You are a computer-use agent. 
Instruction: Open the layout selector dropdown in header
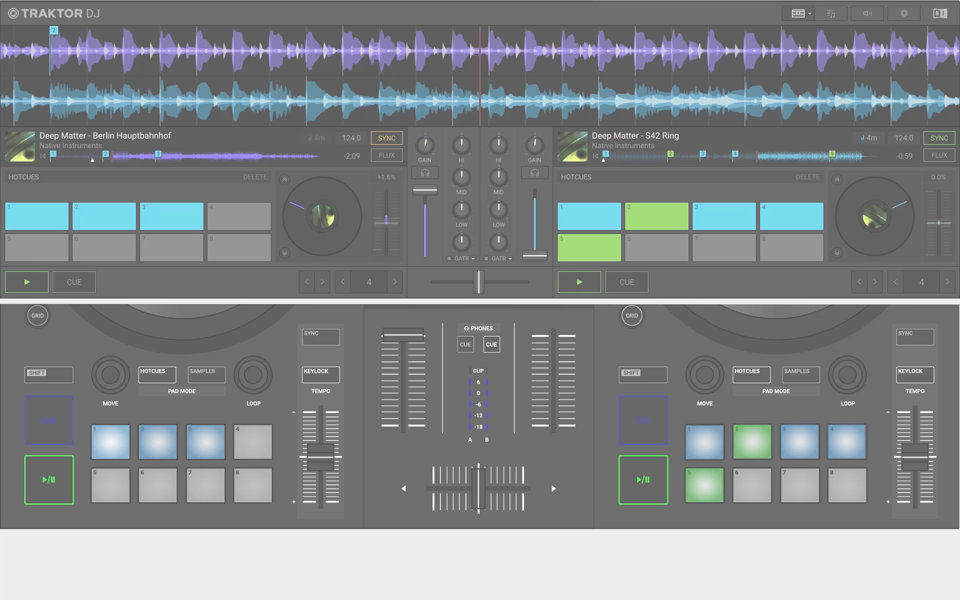pos(801,13)
